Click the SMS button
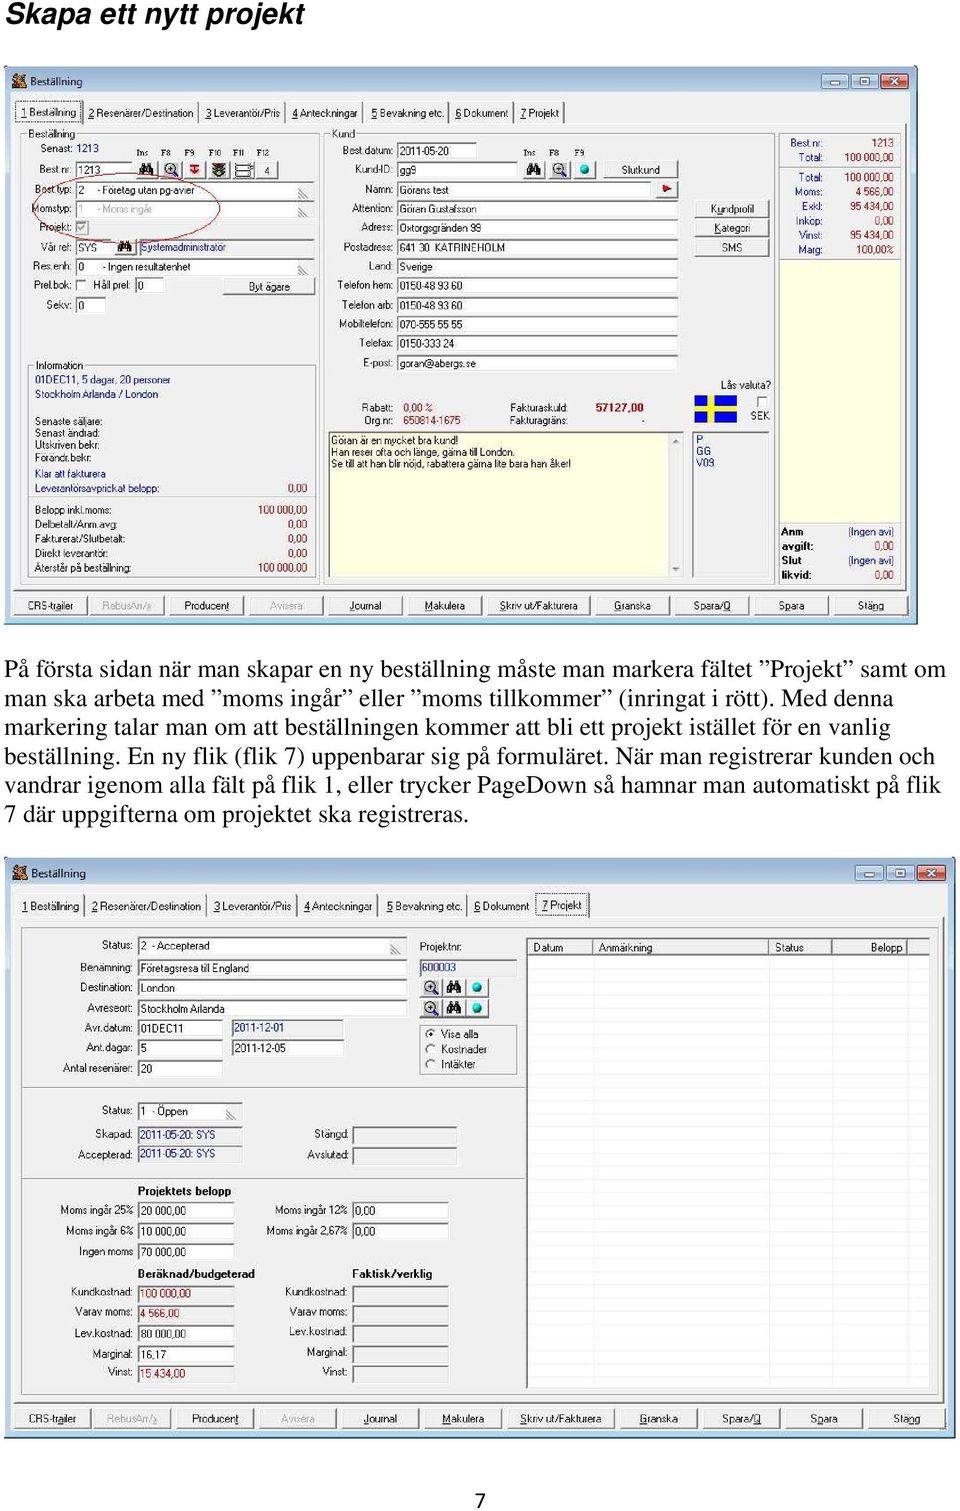The width and height of the screenshot is (960, 1511). [732, 247]
